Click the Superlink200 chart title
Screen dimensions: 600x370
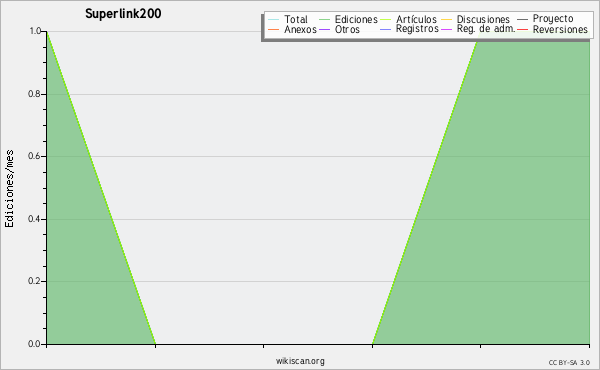tap(123, 14)
